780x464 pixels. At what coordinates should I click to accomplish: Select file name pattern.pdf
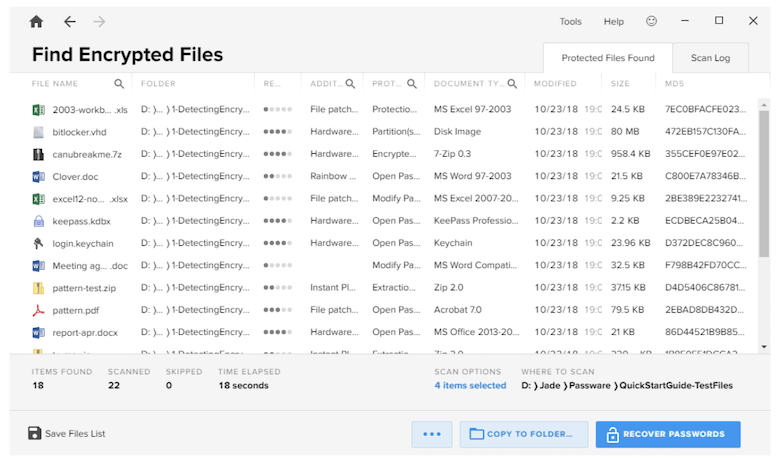click(76, 310)
